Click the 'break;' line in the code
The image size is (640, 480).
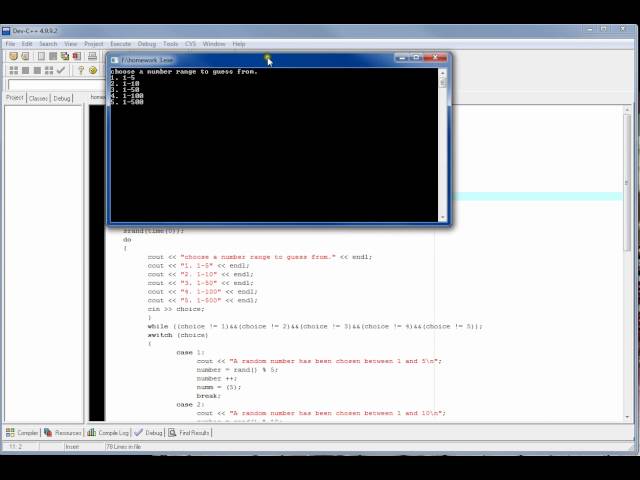pos(209,396)
